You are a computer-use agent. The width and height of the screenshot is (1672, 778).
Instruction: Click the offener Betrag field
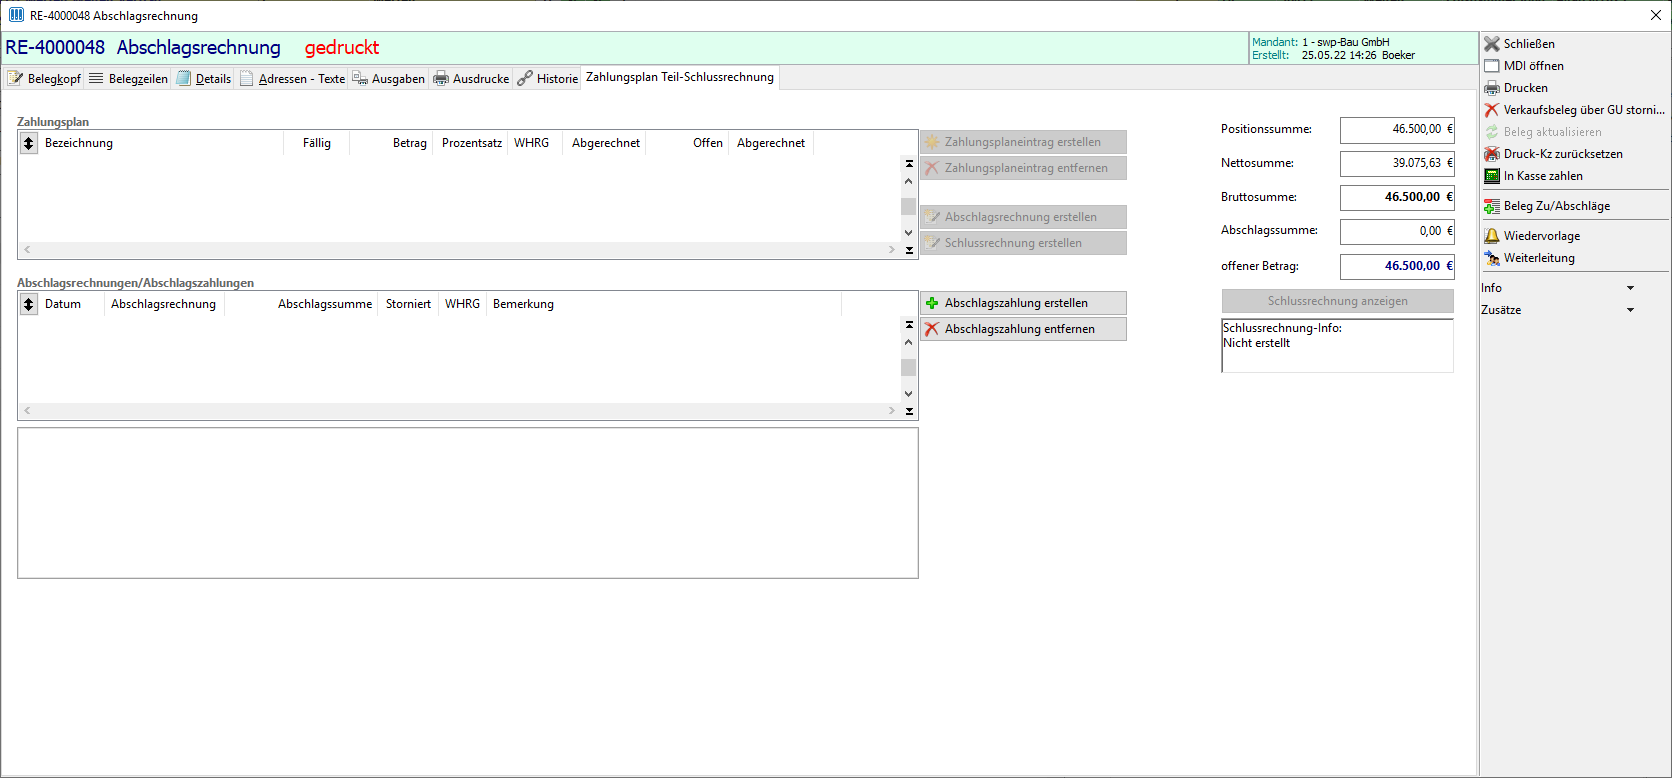click(1397, 267)
